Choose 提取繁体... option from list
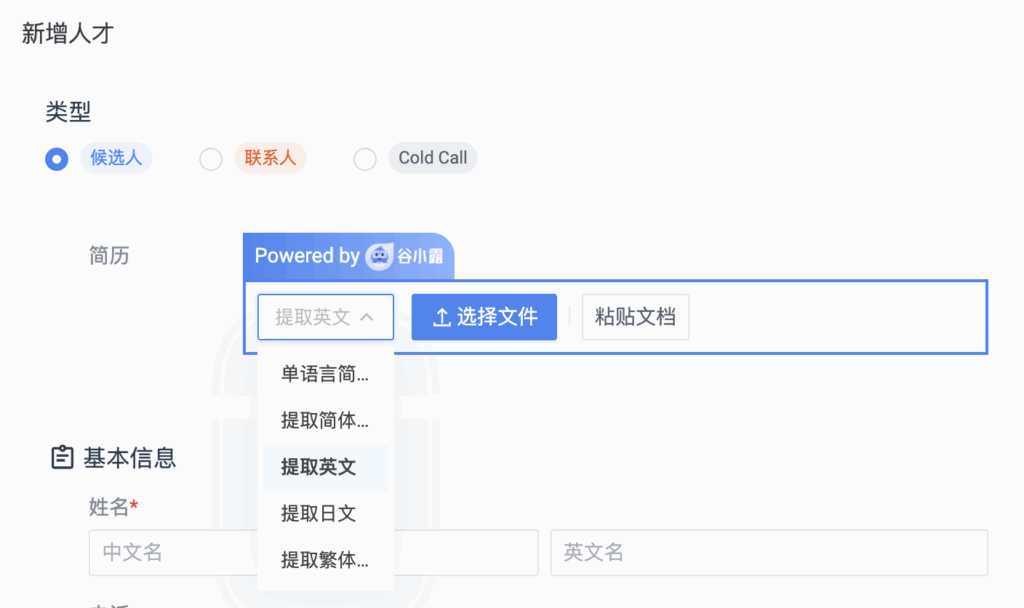Screen dimensions: 1024x608 325,560
